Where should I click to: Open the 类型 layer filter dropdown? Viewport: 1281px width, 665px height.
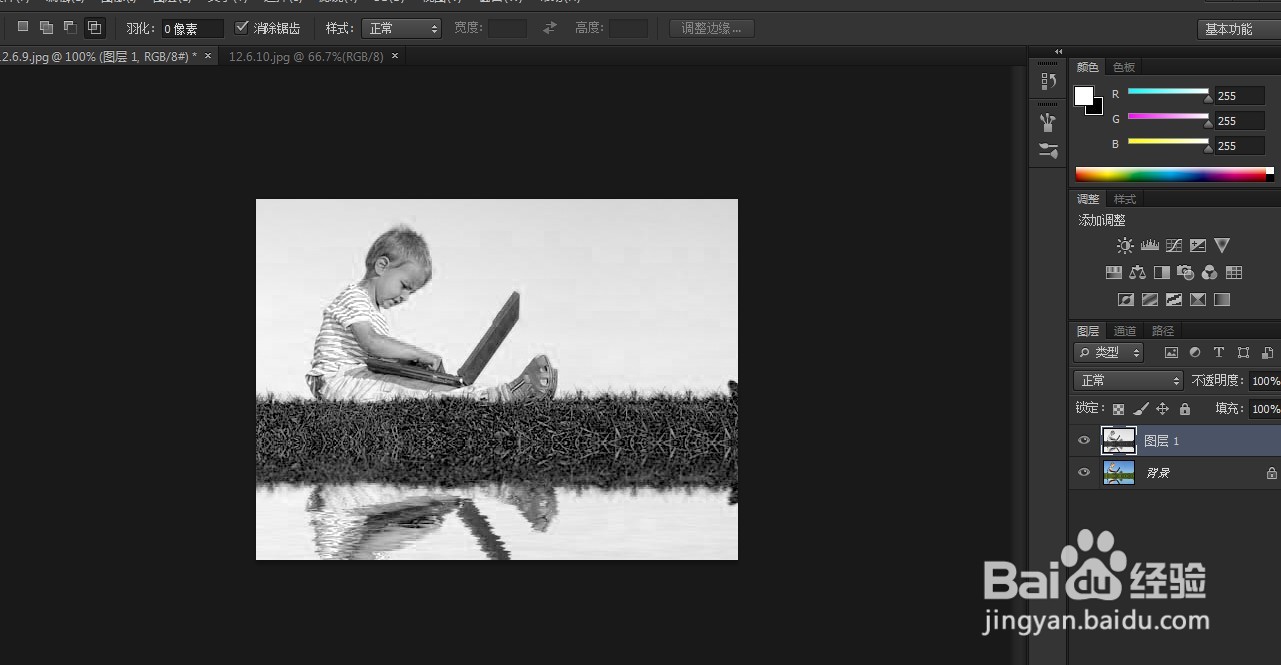click(x=1108, y=353)
